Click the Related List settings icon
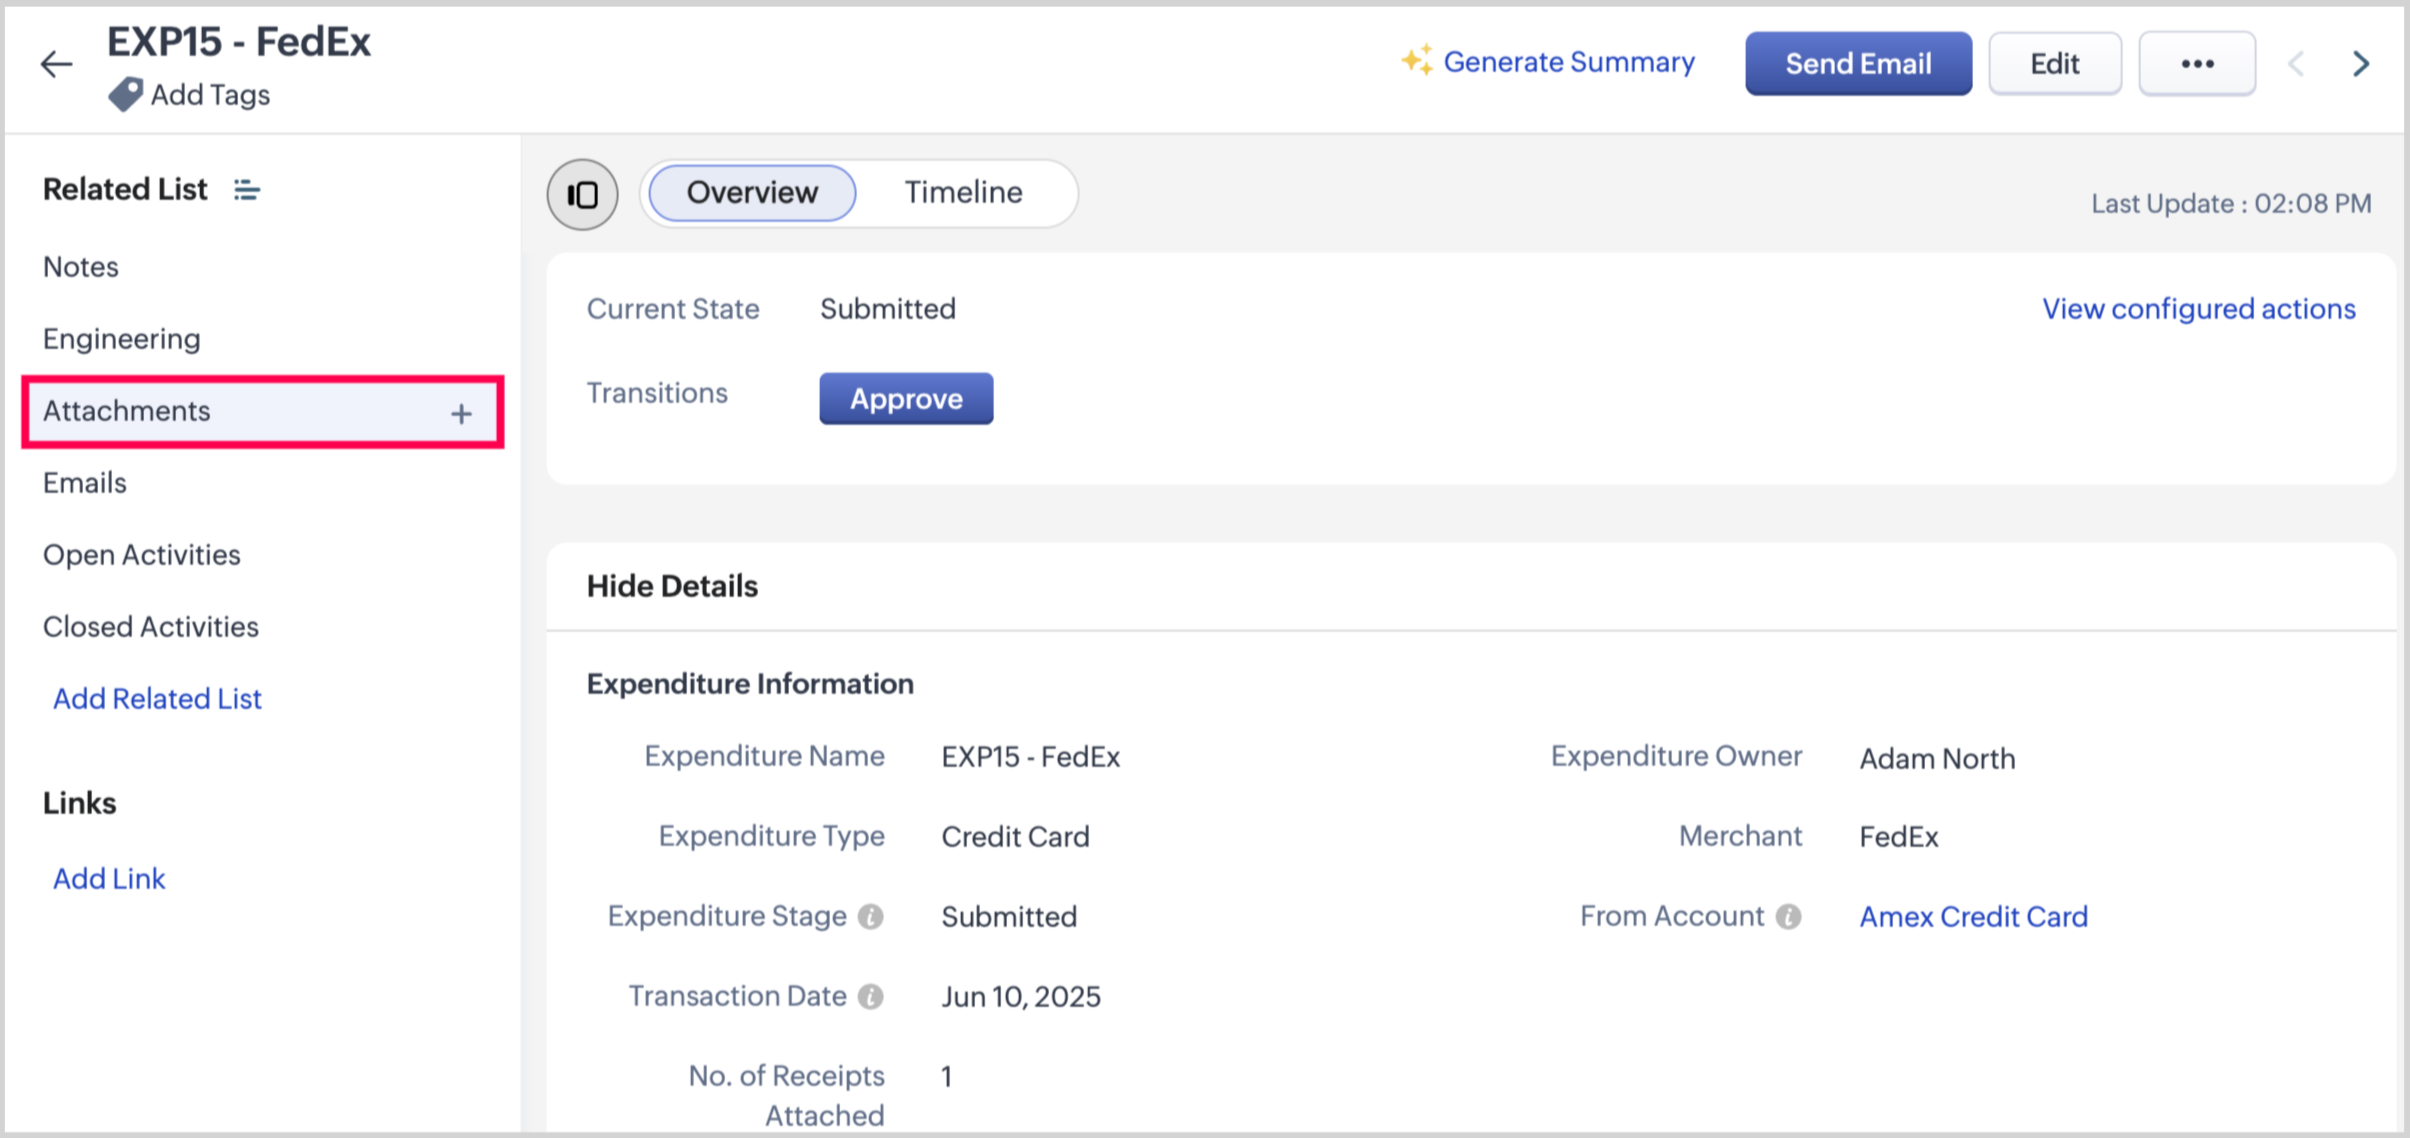The width and height of the screenshot is (2410, 1138). tap(246, 189)
